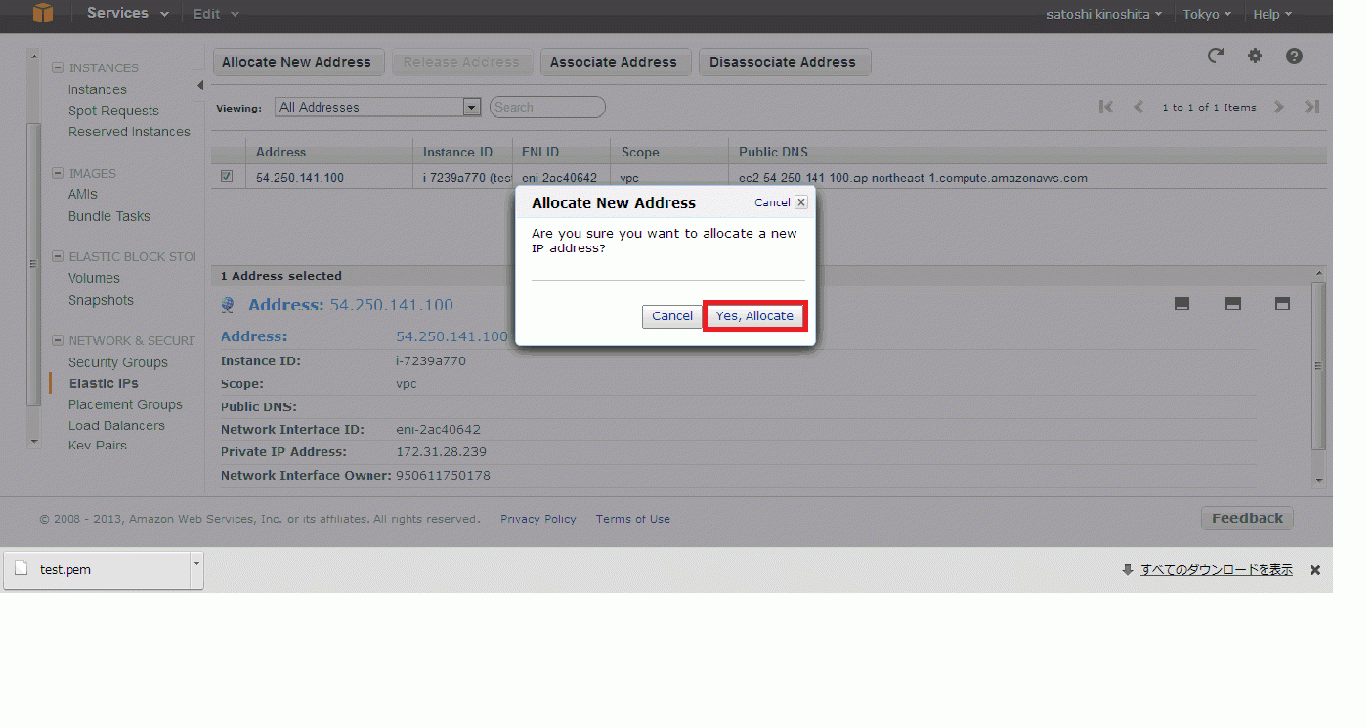This screenshot has width=1366, height=728.
Task: Refresh the address list
Action: tap(1216, 56)
